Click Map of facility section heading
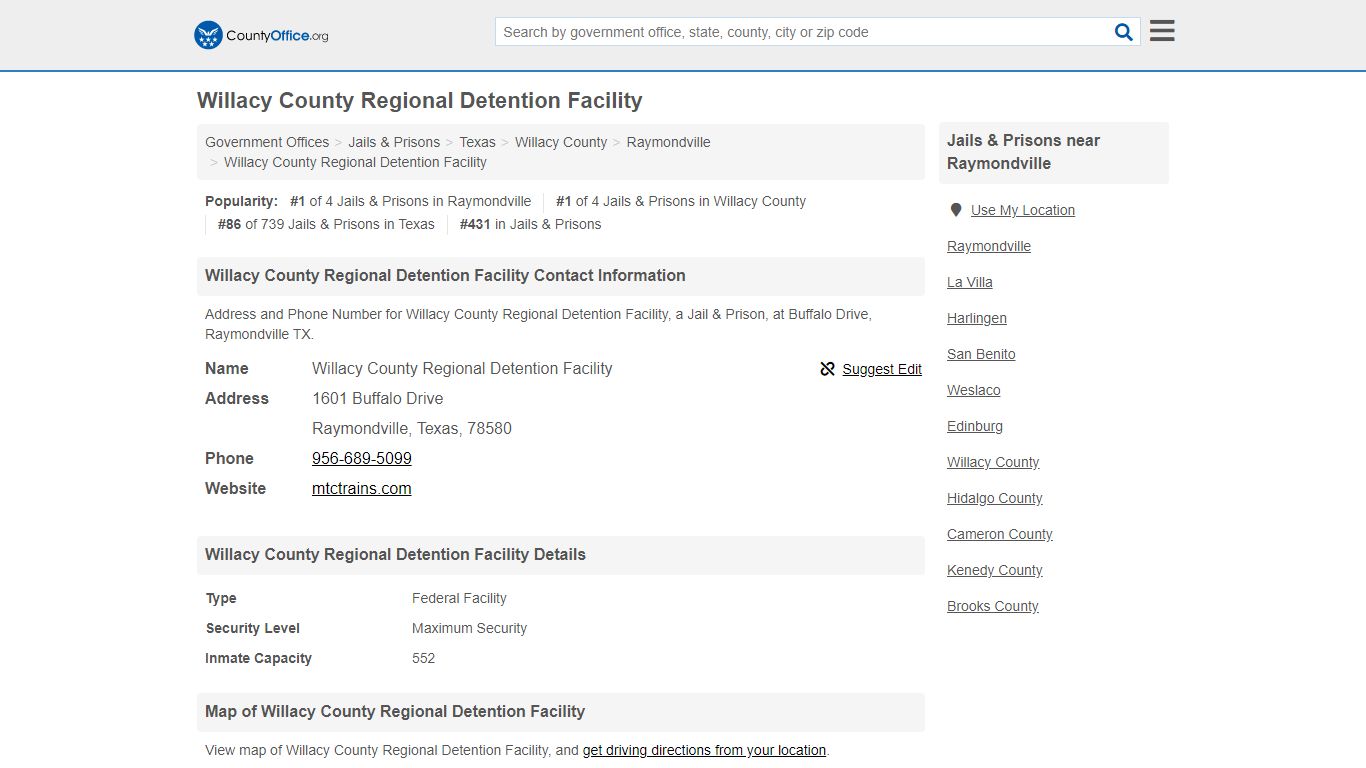This screenshot has height=768, width=1366. tap(395, 711)
